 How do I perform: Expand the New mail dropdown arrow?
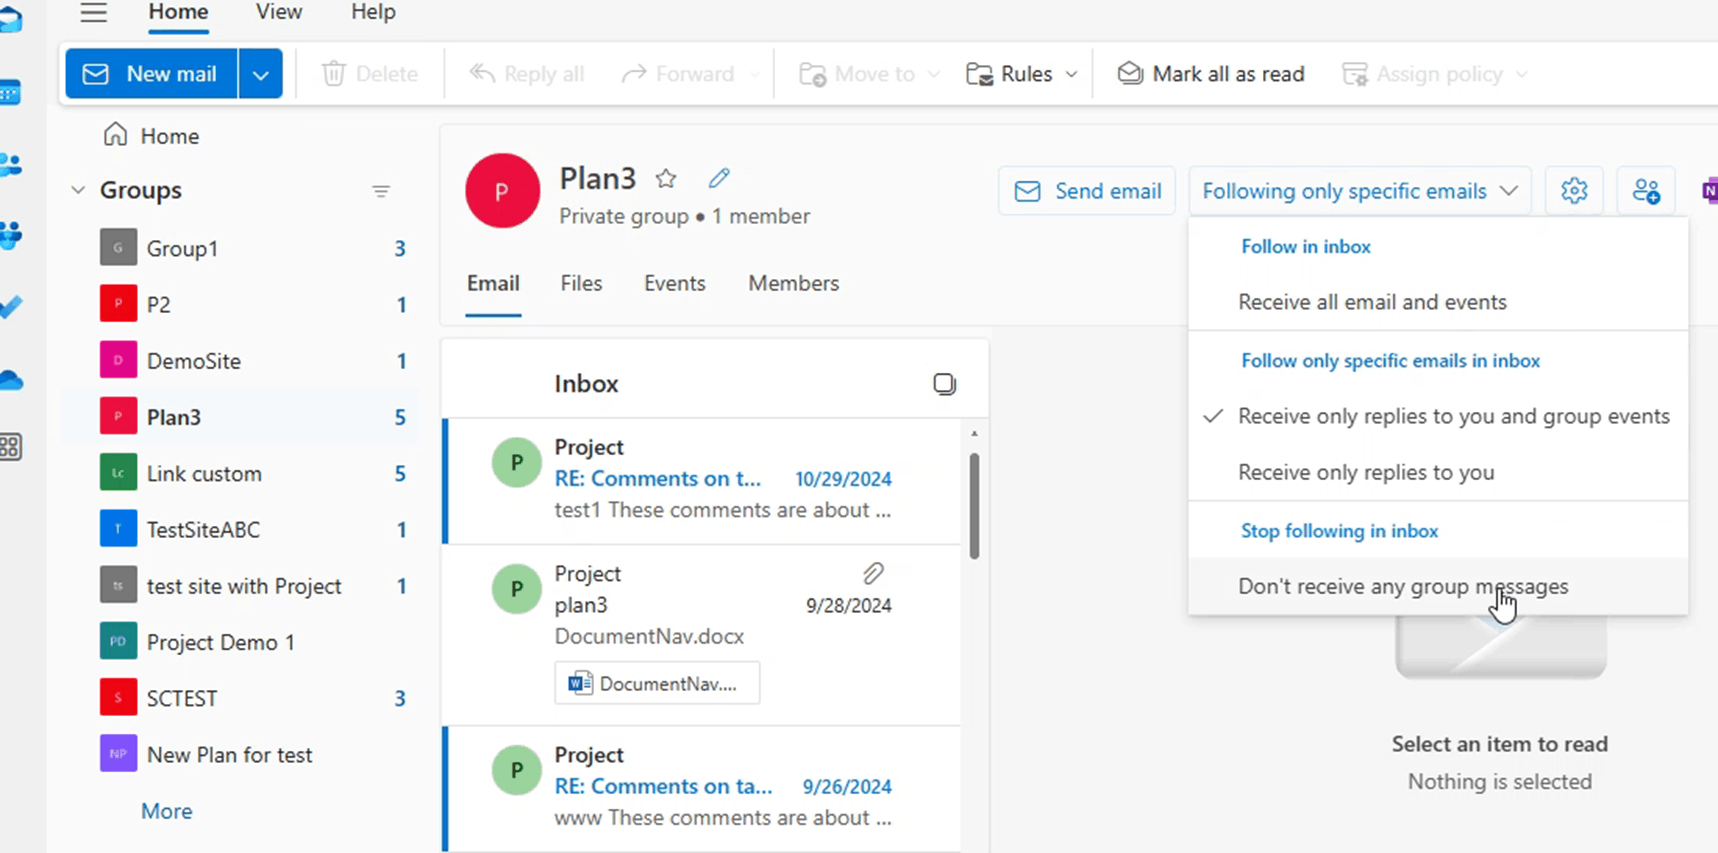(x=260, y=74)
